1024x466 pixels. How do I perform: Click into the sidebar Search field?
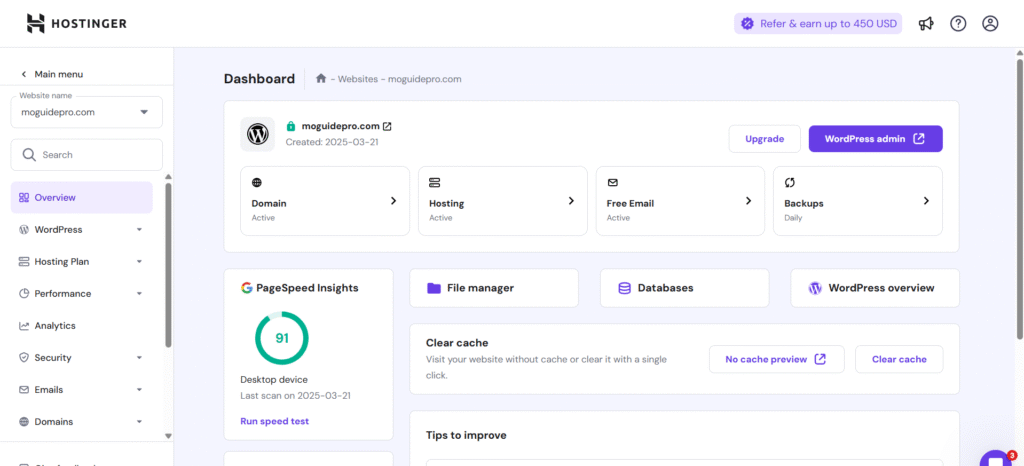pyautogui.click(x=86, y=155)
